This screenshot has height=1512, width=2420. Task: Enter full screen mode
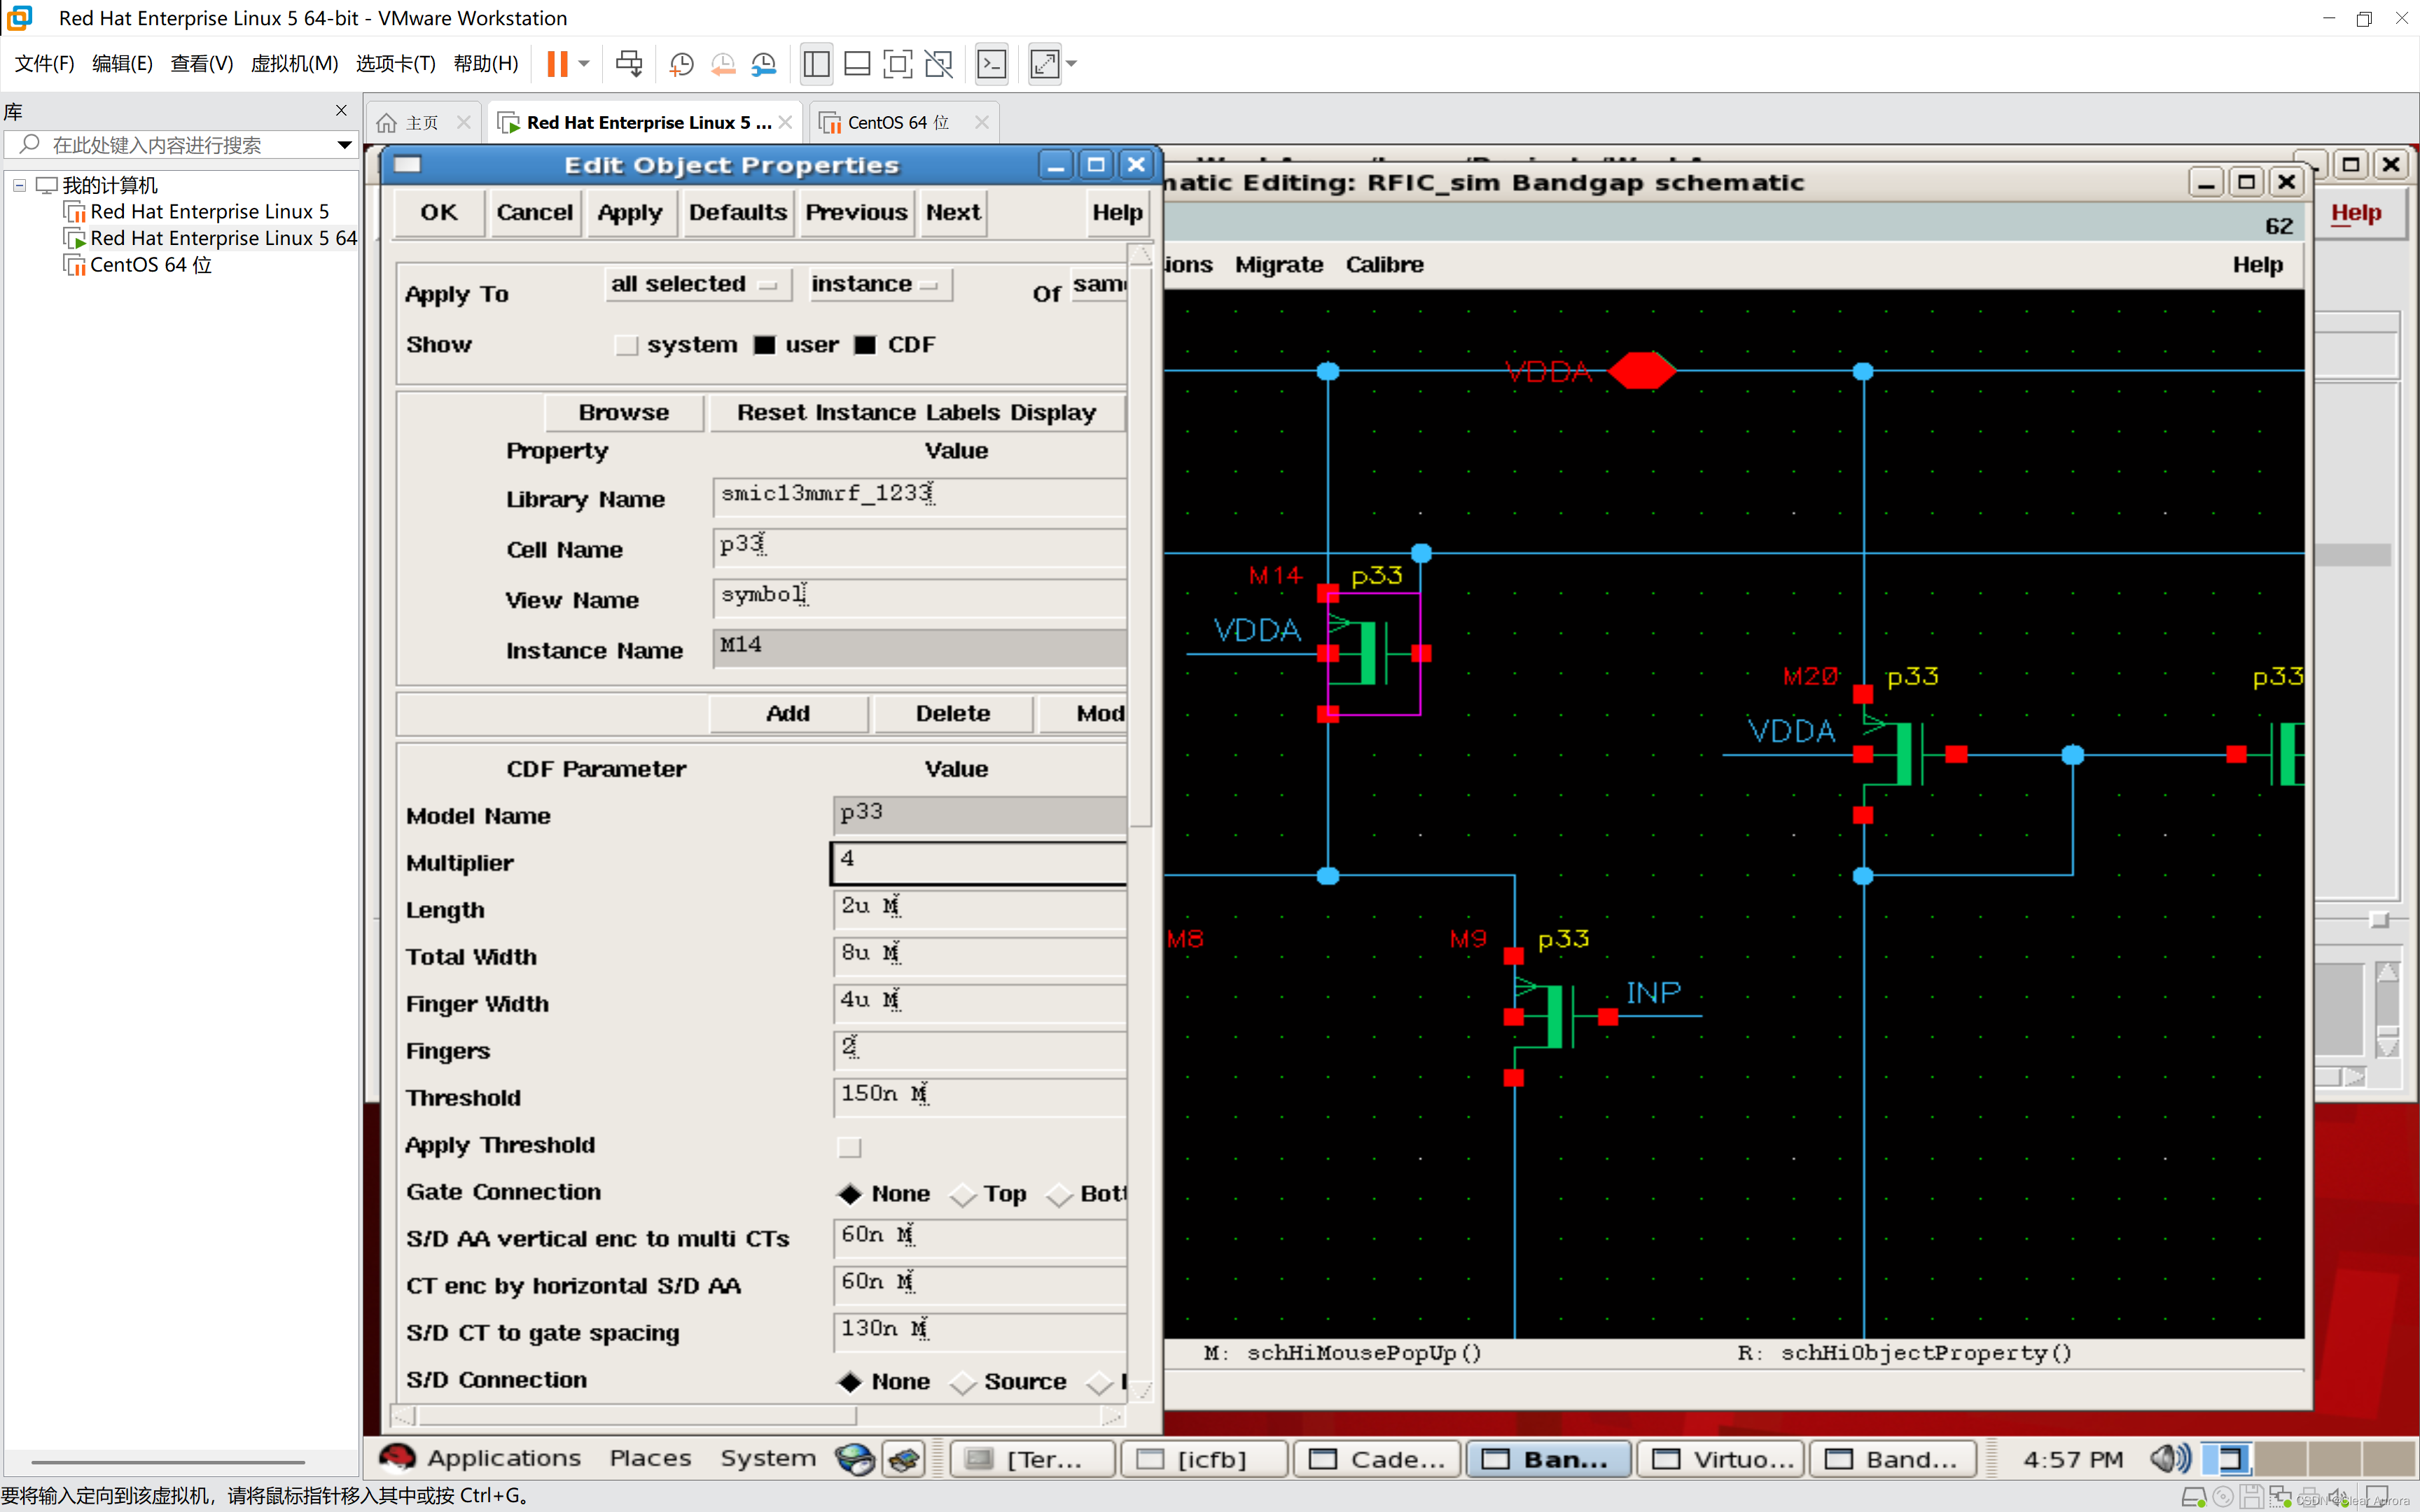tap(897, 64)
